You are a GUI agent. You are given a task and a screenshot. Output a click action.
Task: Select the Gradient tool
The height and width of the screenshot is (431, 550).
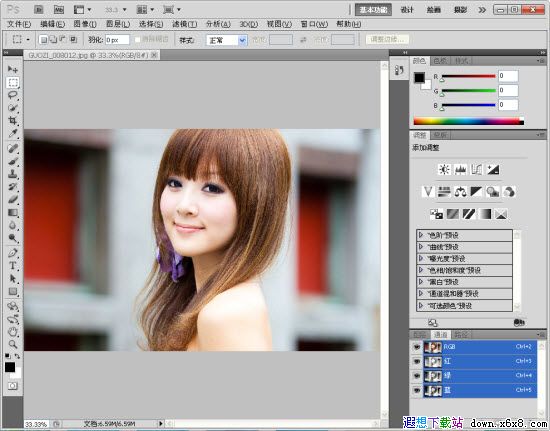13,213
